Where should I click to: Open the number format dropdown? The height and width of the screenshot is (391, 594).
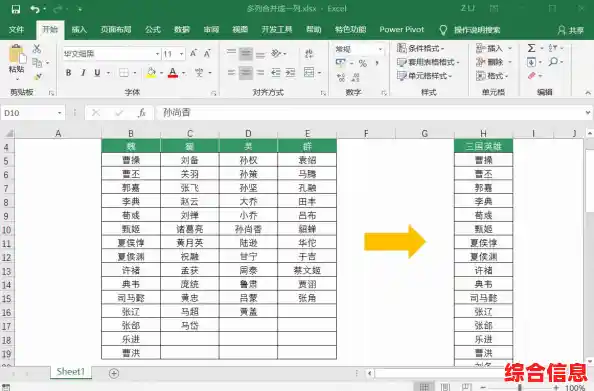point(380,49)
